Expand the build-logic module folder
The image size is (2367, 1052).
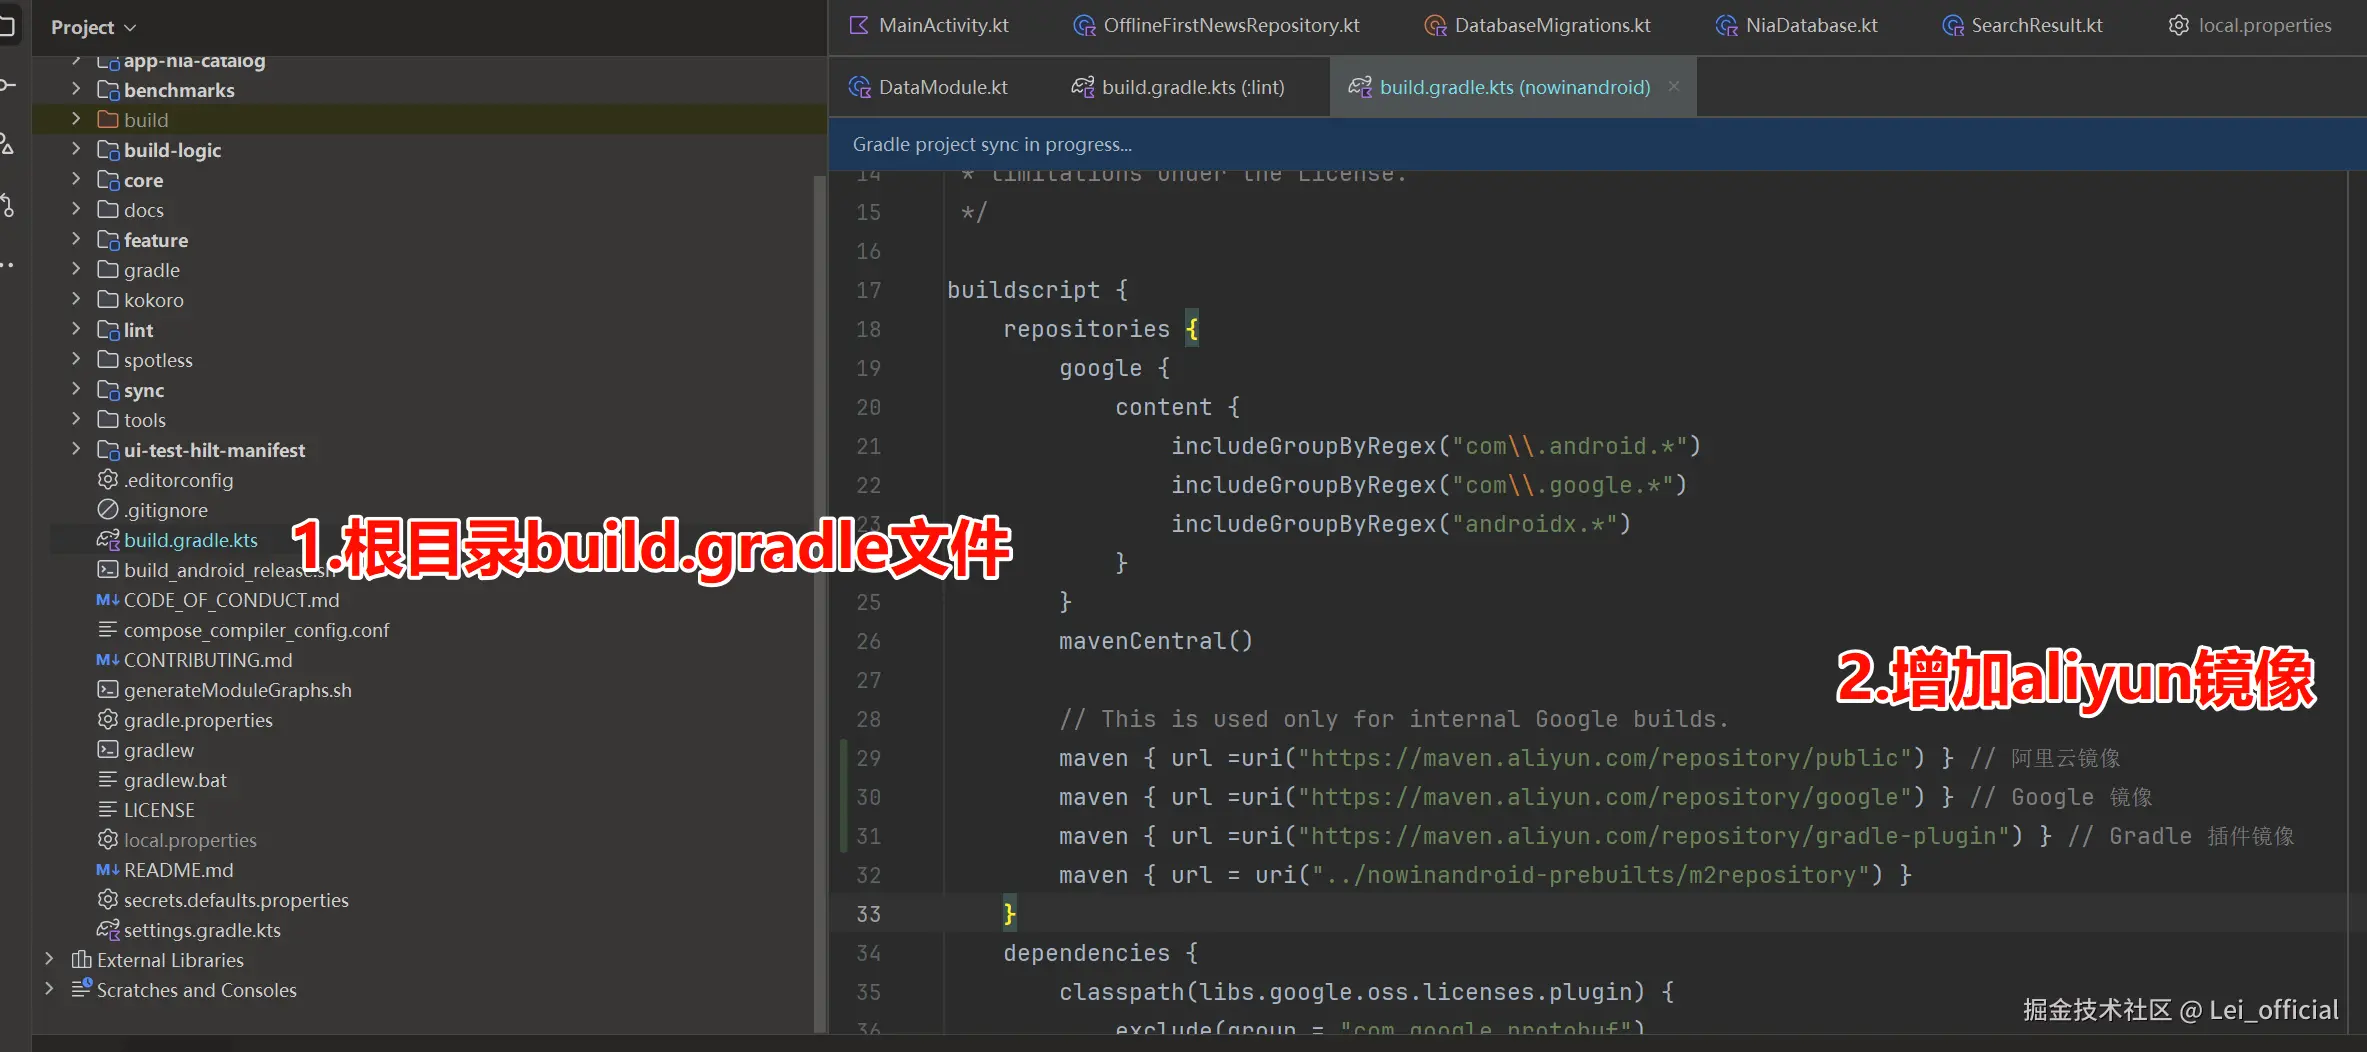76,149
